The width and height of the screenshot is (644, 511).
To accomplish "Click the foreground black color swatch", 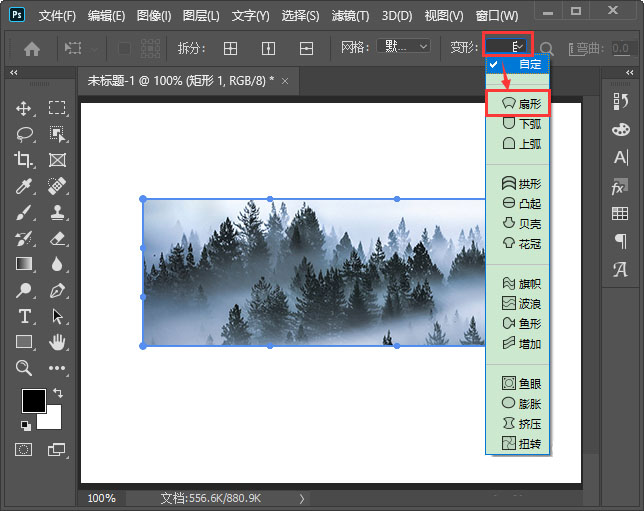I will (x=34, y=401).
